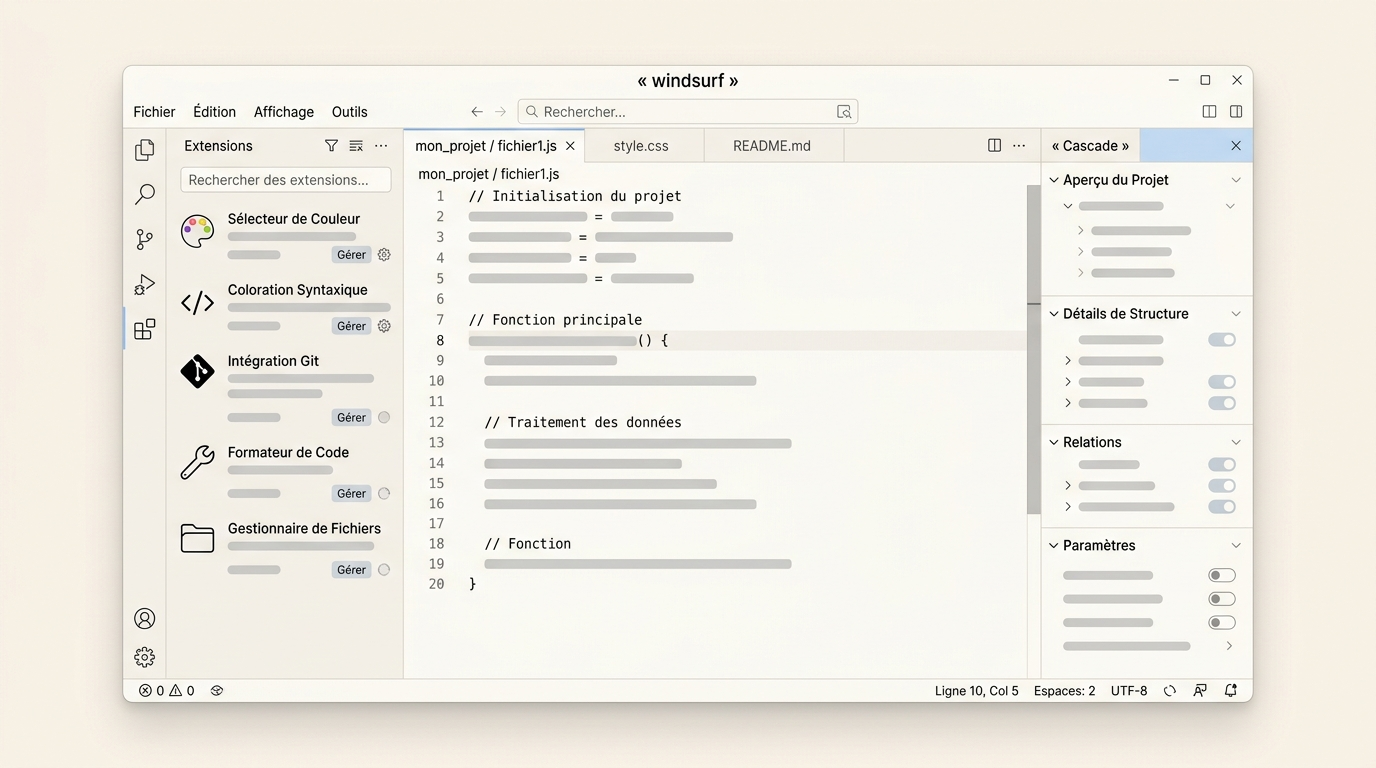1376x768 pixels.
Task: Toggle last switch under Détails de Structure
Action: click(x=1222, y=403)
